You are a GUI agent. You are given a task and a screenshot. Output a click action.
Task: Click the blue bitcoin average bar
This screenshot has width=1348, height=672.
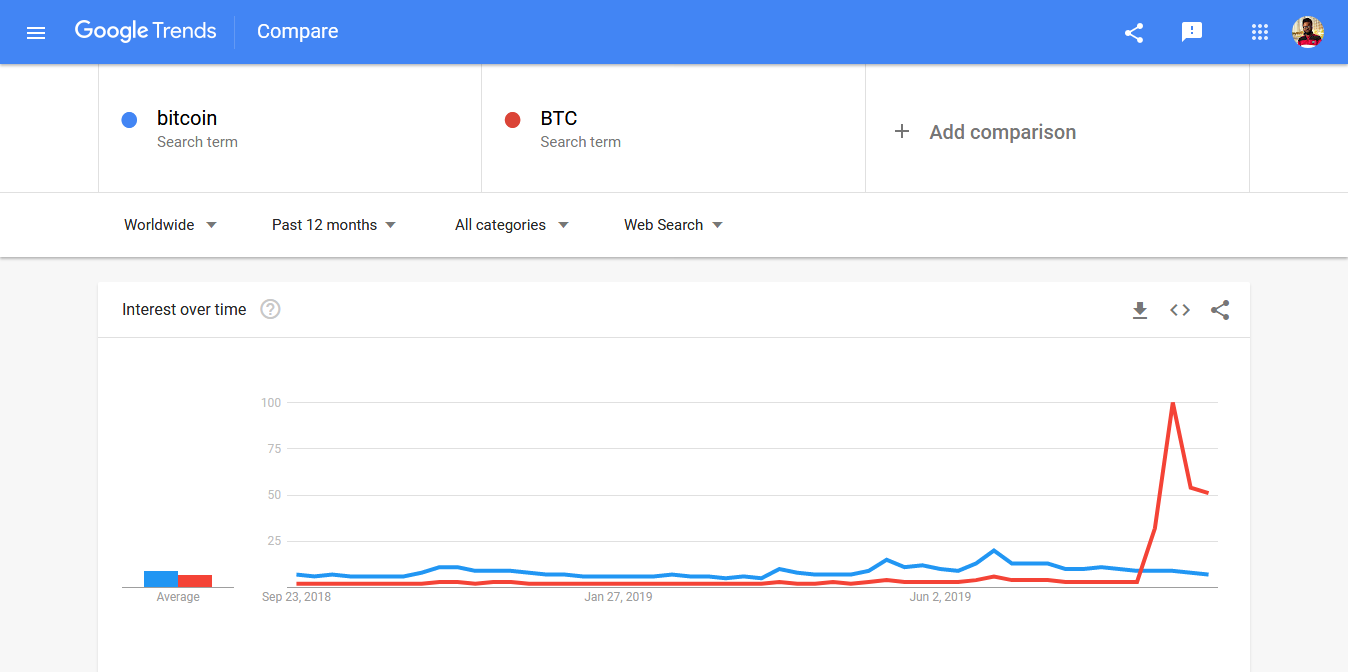[x=161, y=579]
